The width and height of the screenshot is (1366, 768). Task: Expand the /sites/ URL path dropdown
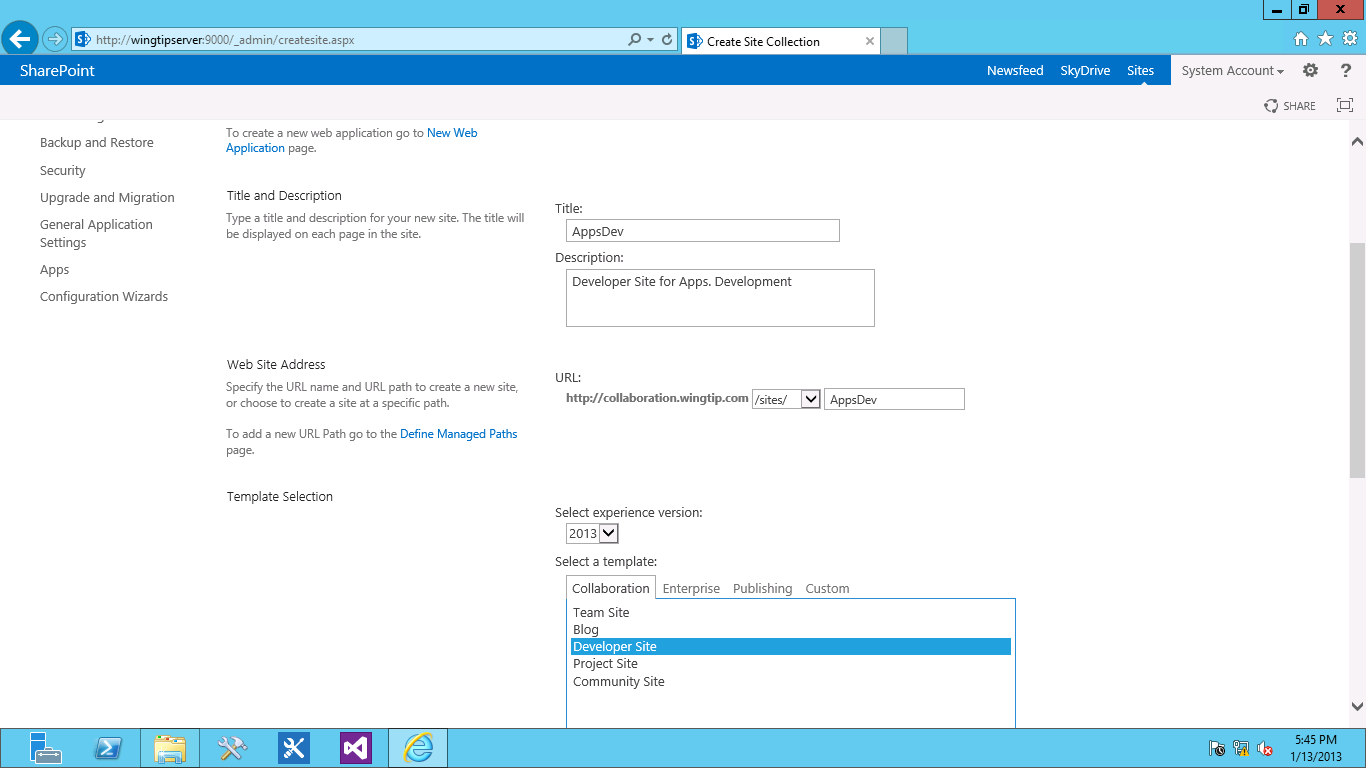[810, 399]
